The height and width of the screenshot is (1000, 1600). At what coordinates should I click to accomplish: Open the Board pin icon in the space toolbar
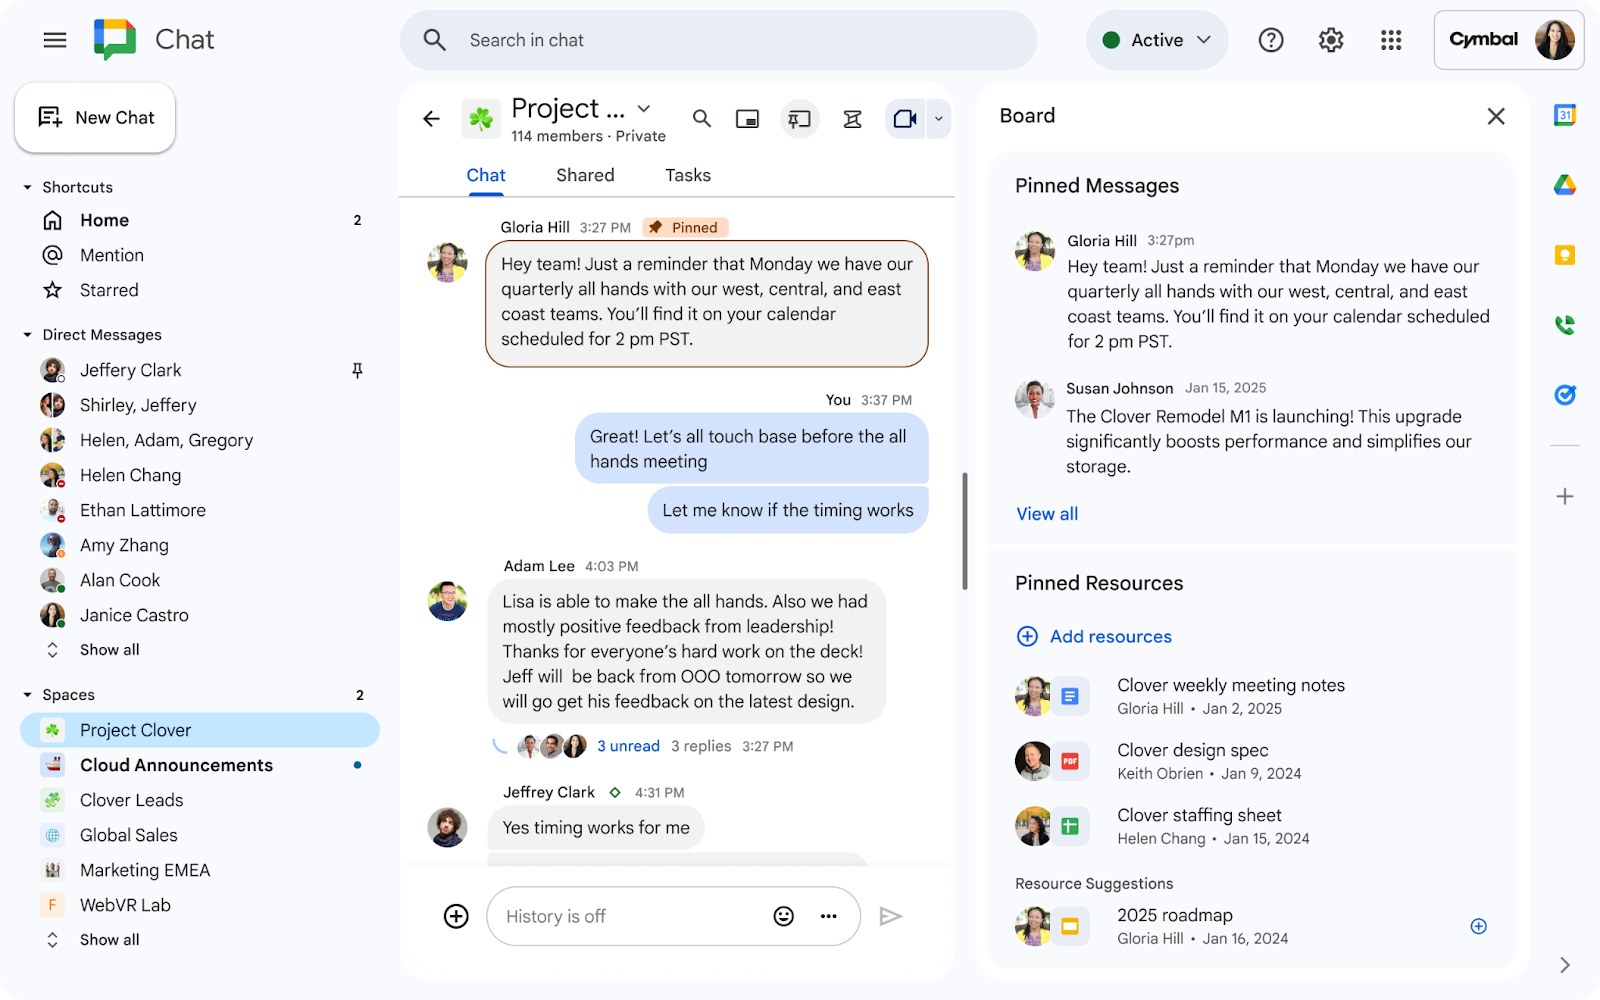[x=799, y=118]
